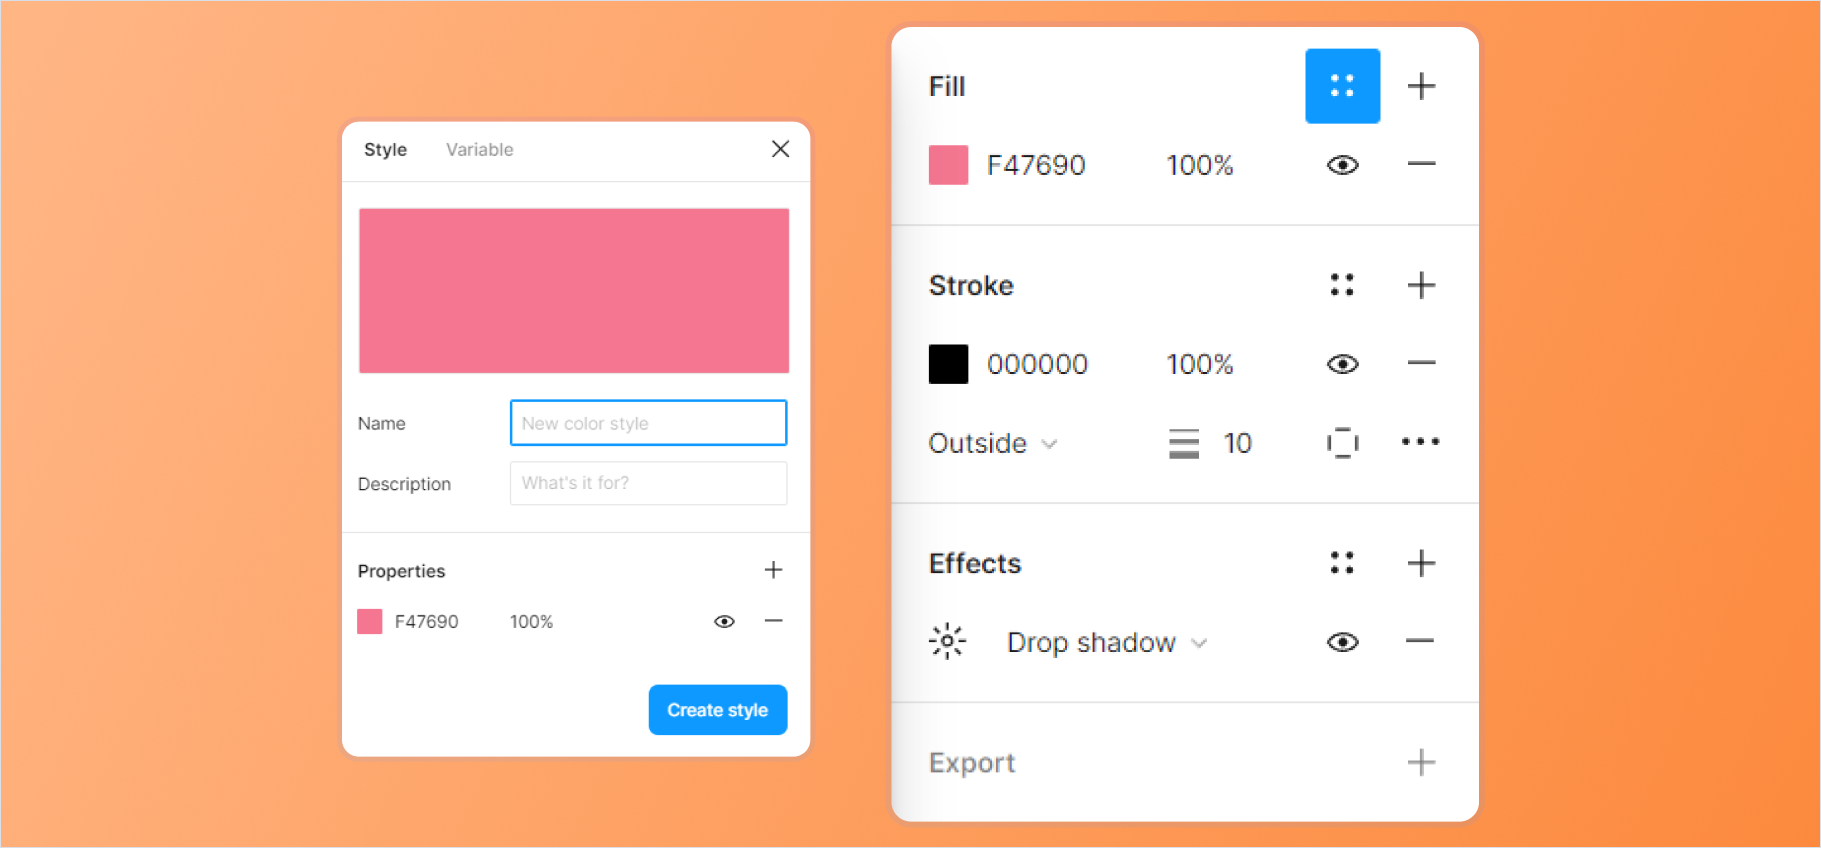Expand the Drop shadow effect type dropdown
The width and height of the screenshot is (1821, 848).
tap(1107, 642)
